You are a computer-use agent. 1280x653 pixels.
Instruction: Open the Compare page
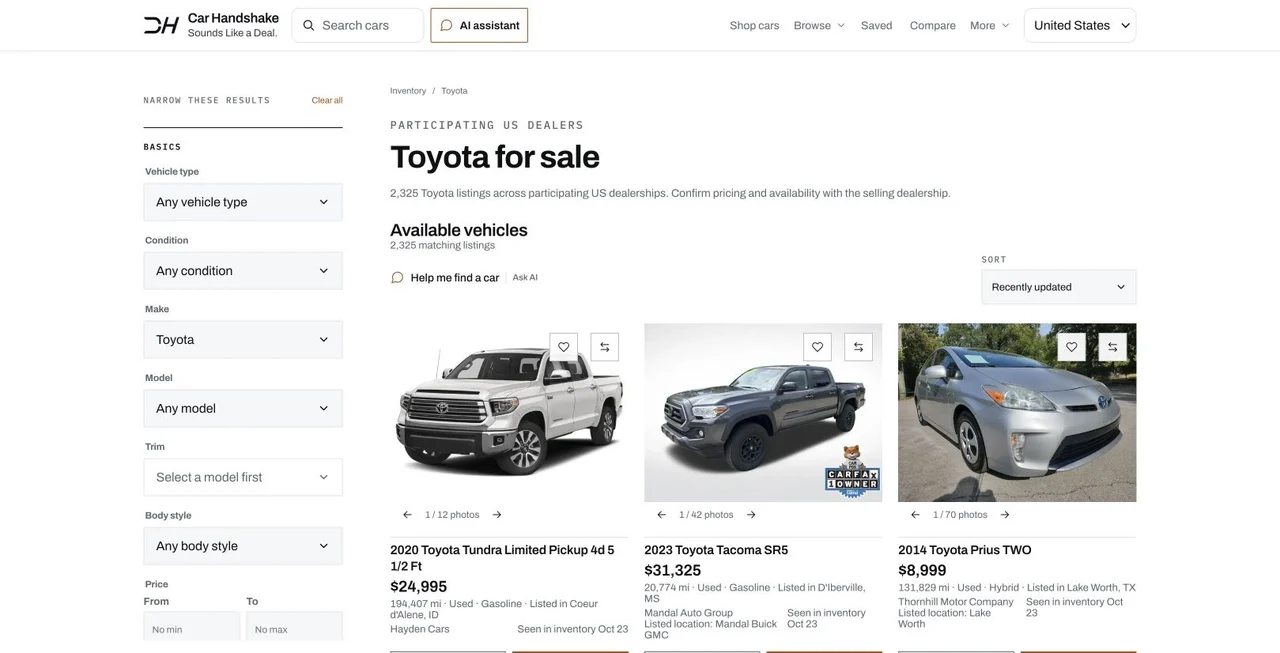click(x=933, y=25)
